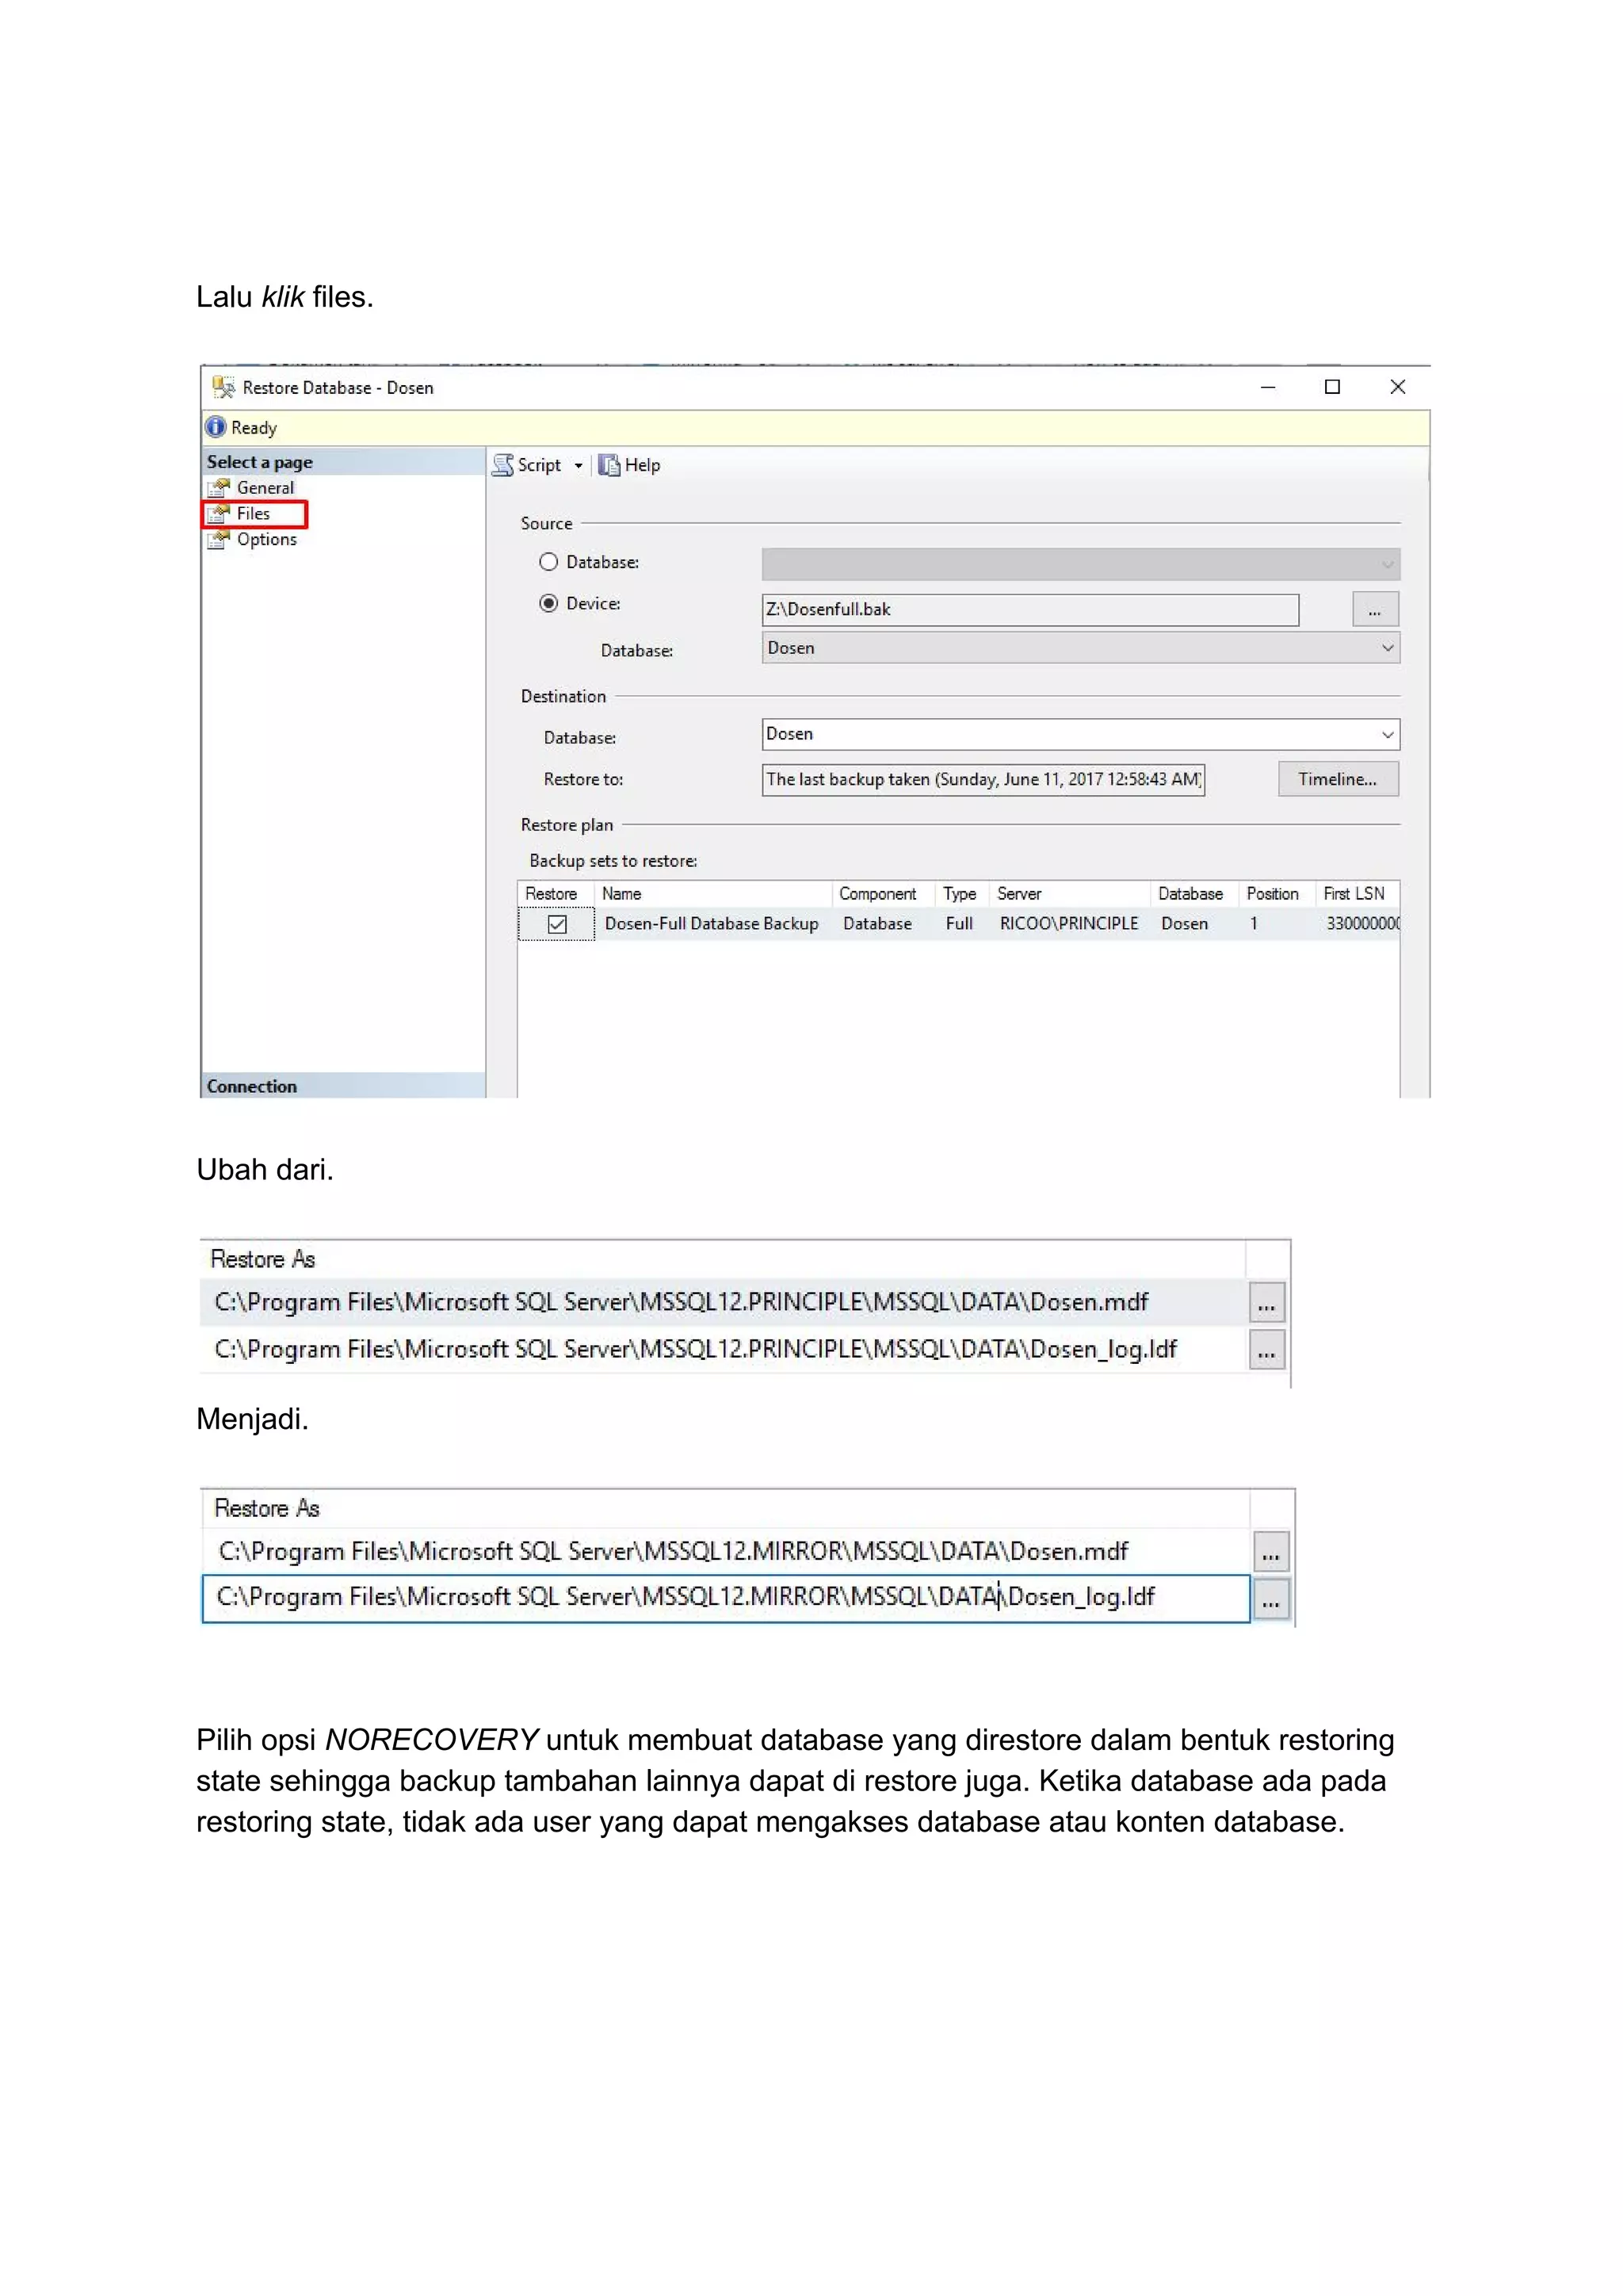Browse button beside PRINCIPLE Dosen.mdf path

pos(1267,1304)
